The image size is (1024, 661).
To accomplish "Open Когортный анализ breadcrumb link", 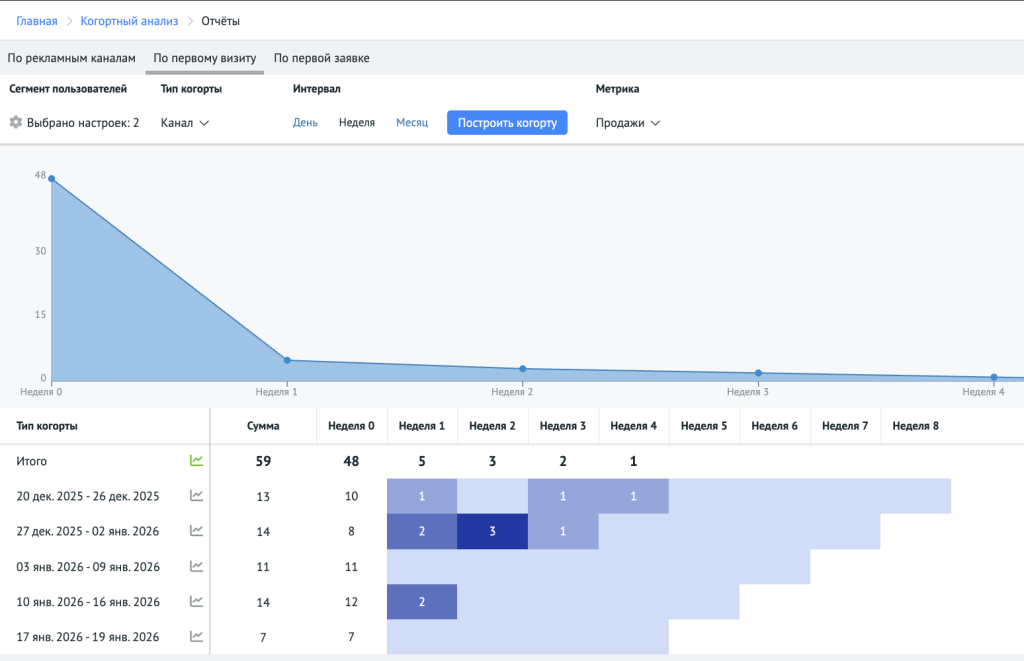I will (129, 21).
